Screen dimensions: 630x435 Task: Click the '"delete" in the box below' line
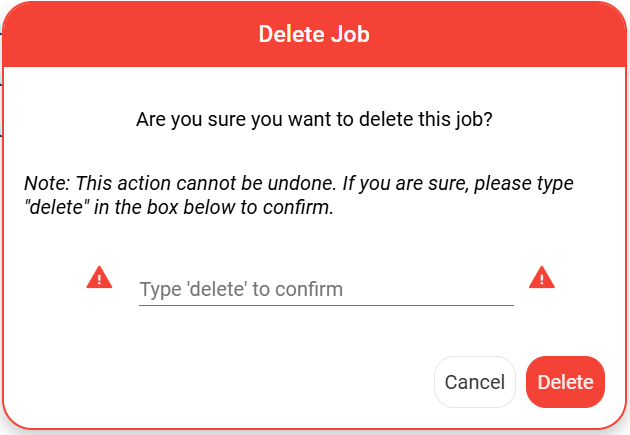pos(179,208)
